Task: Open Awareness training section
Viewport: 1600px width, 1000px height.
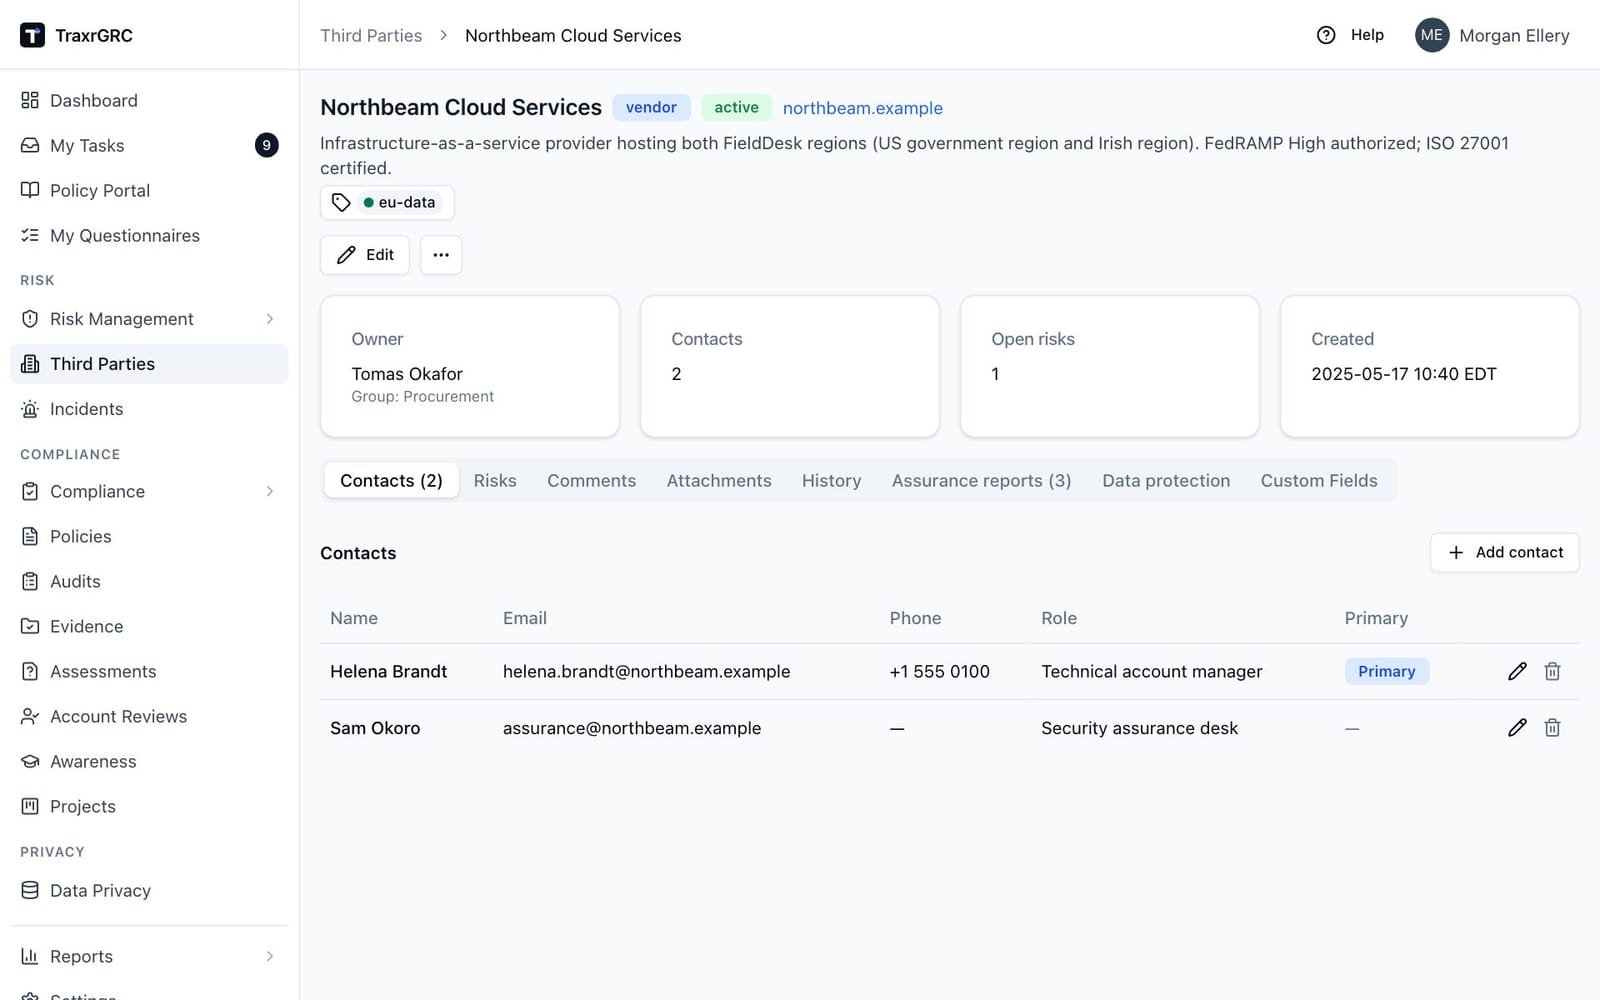Action: pyautogui.click(x=149, y=761)
